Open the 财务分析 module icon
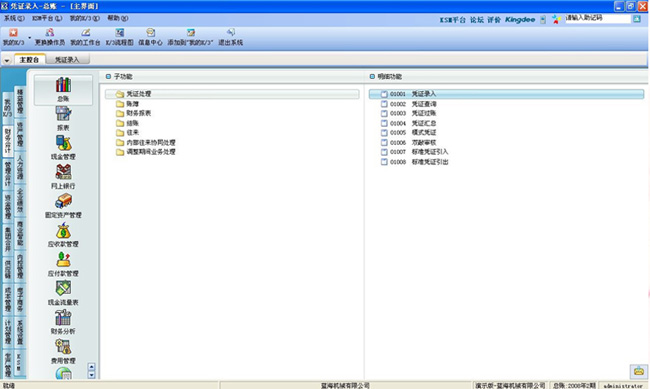Viewport: 650px width, 389px height. pyautogui.click(x=63, y=322)
